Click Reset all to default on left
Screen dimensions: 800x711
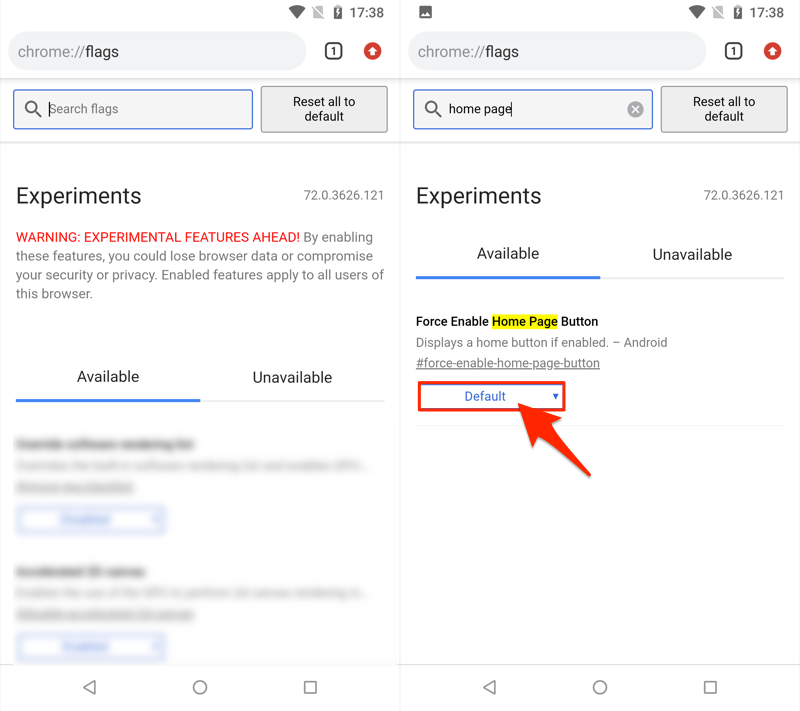point(324,109)
